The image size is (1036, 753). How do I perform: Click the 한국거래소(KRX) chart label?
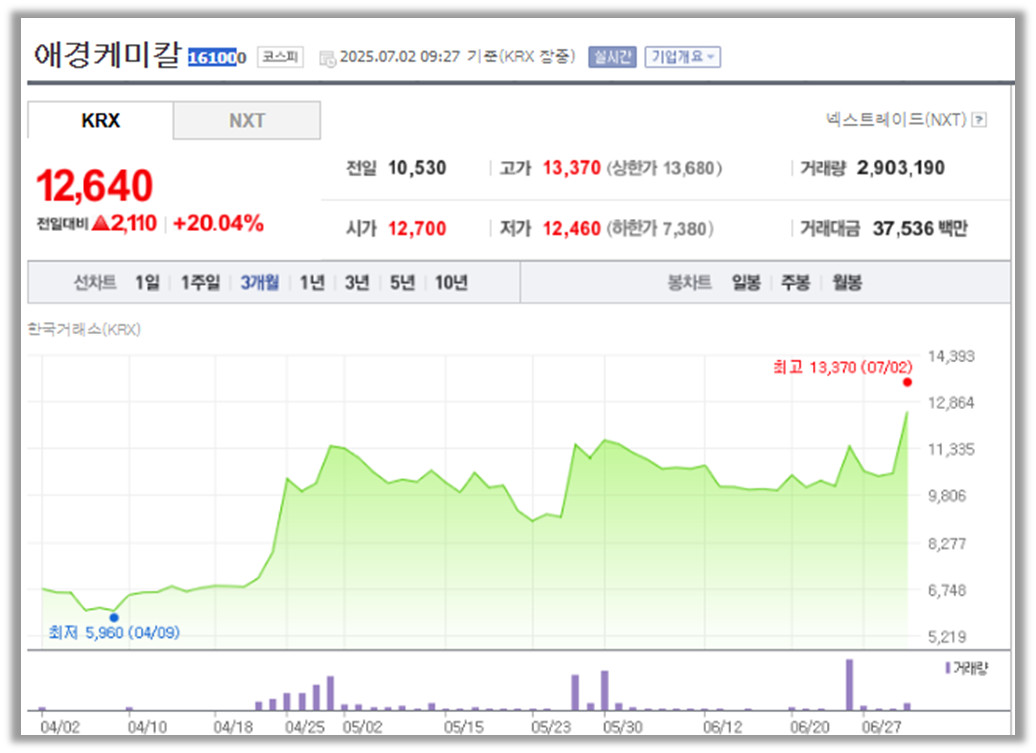tap(84, 329)
